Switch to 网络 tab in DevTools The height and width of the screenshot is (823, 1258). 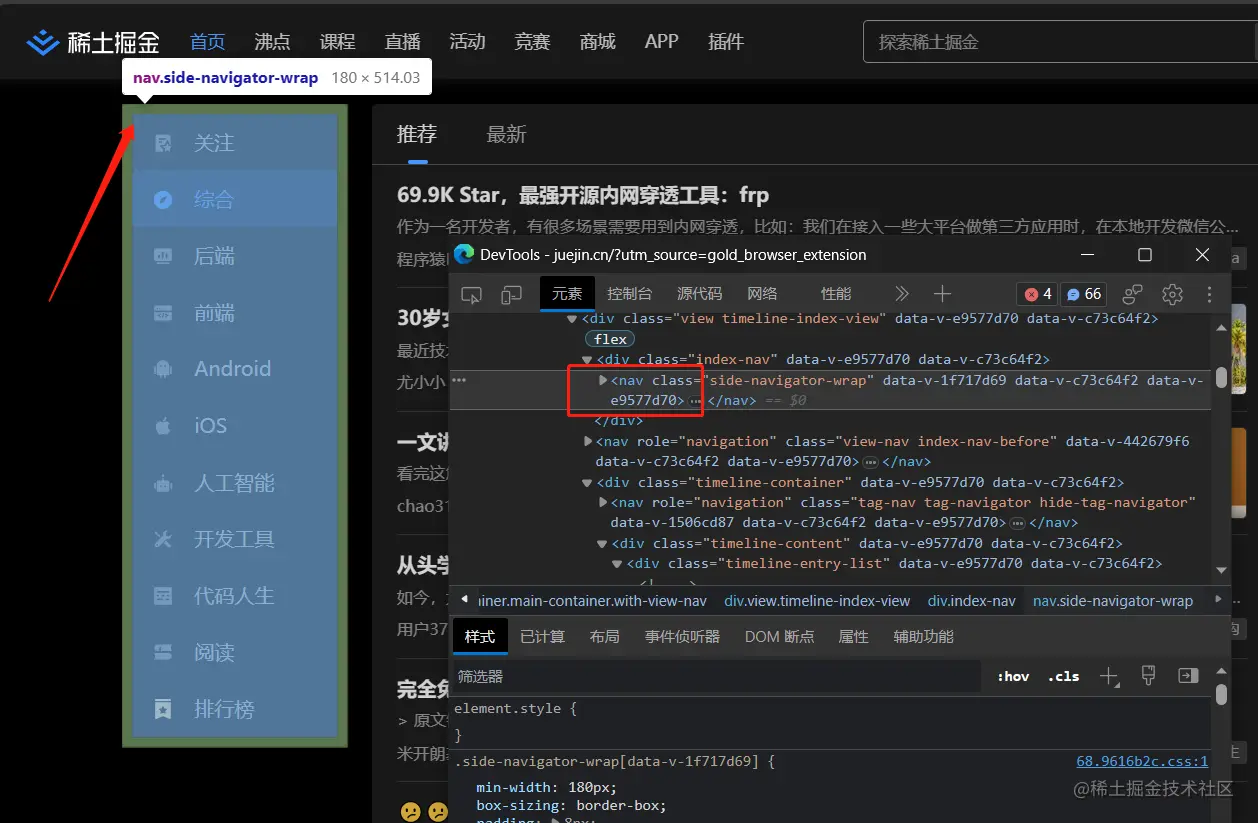[762, 294]
